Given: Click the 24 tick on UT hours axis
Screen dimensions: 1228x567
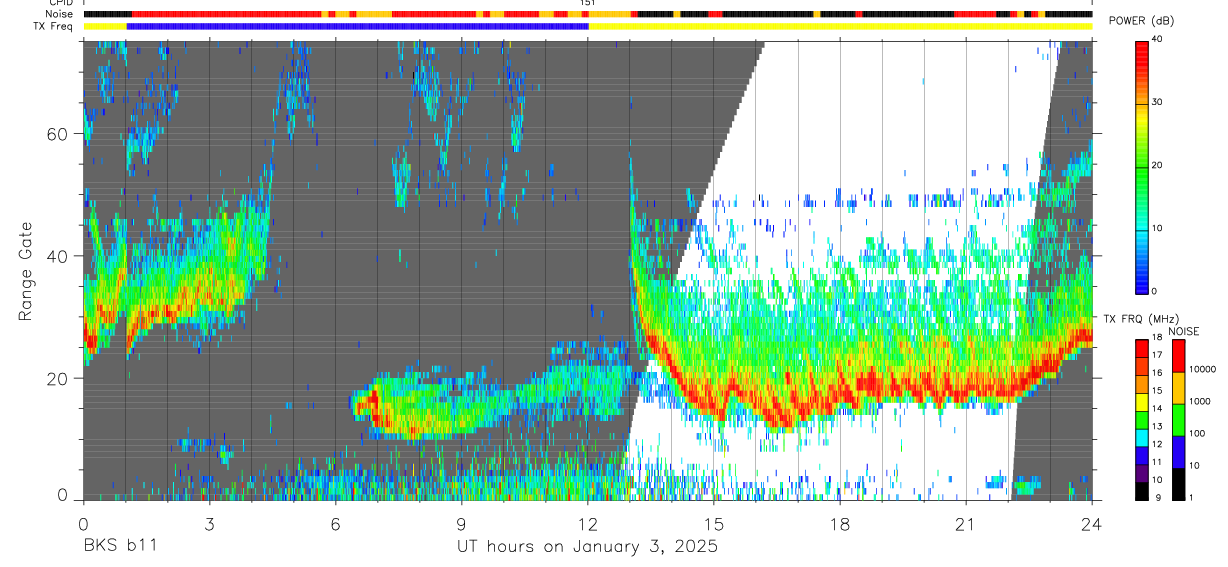Looking at the screenshot, I should tap(1092, 524).
